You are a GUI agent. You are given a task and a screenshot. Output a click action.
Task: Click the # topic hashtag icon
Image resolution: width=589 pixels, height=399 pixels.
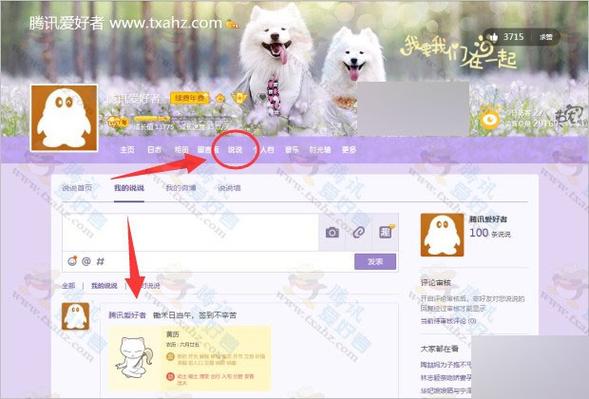[100, 261]
